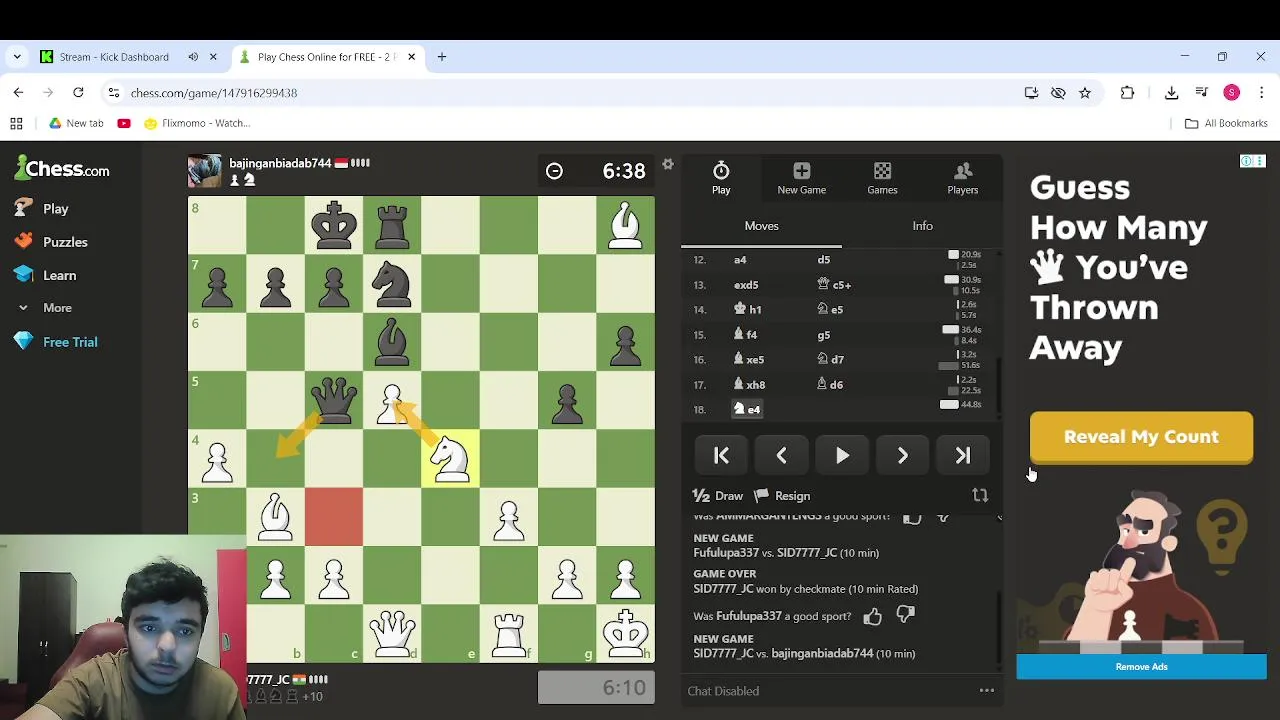The width and height of the screenshot is (1280, 720).
Task: Click Reveal My Count ad button
Action: coord(1141,437)
